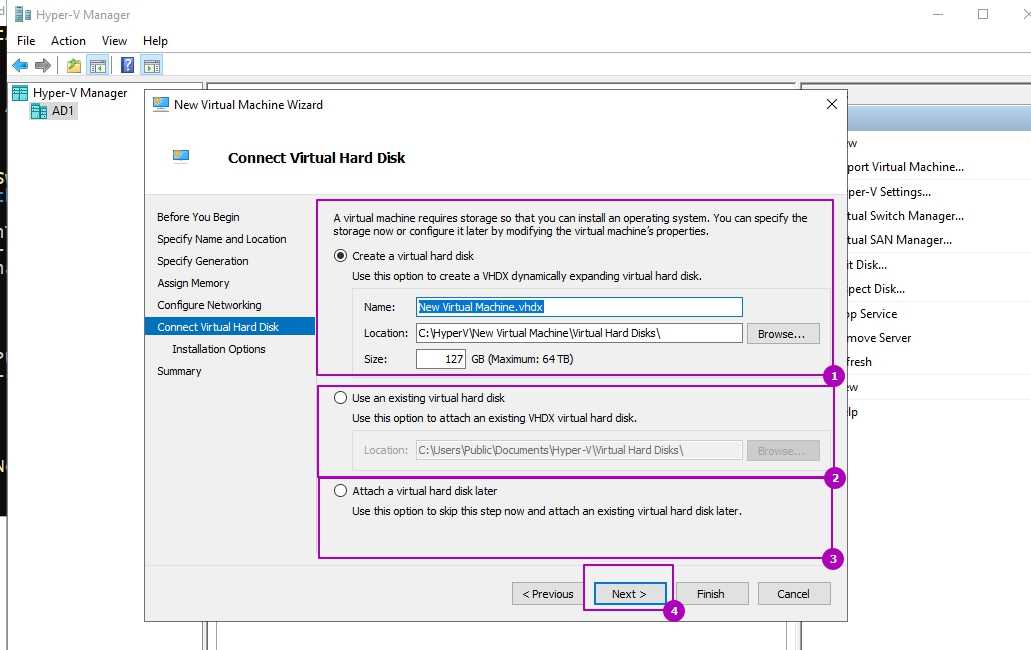Click the blue Help question mark icon
The image size is (1031, 650).
click(128, 65)
